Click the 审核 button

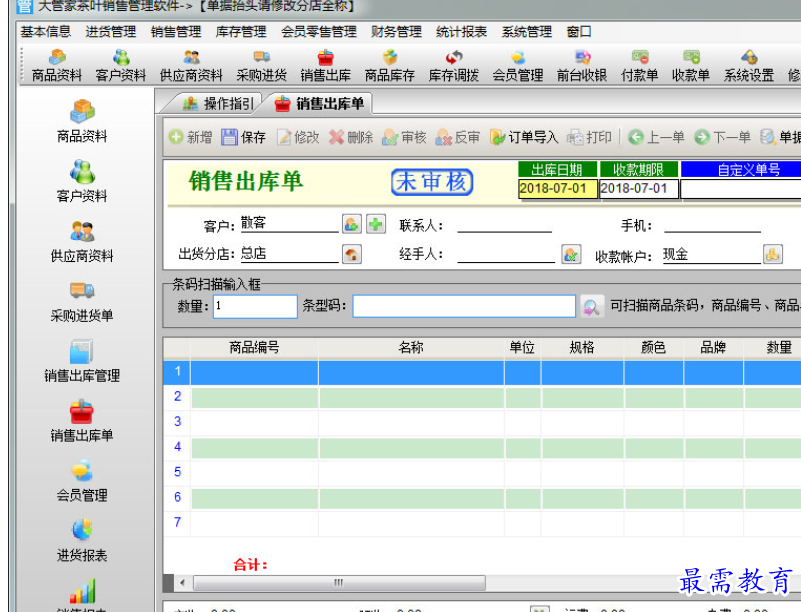tap(404, 137)
